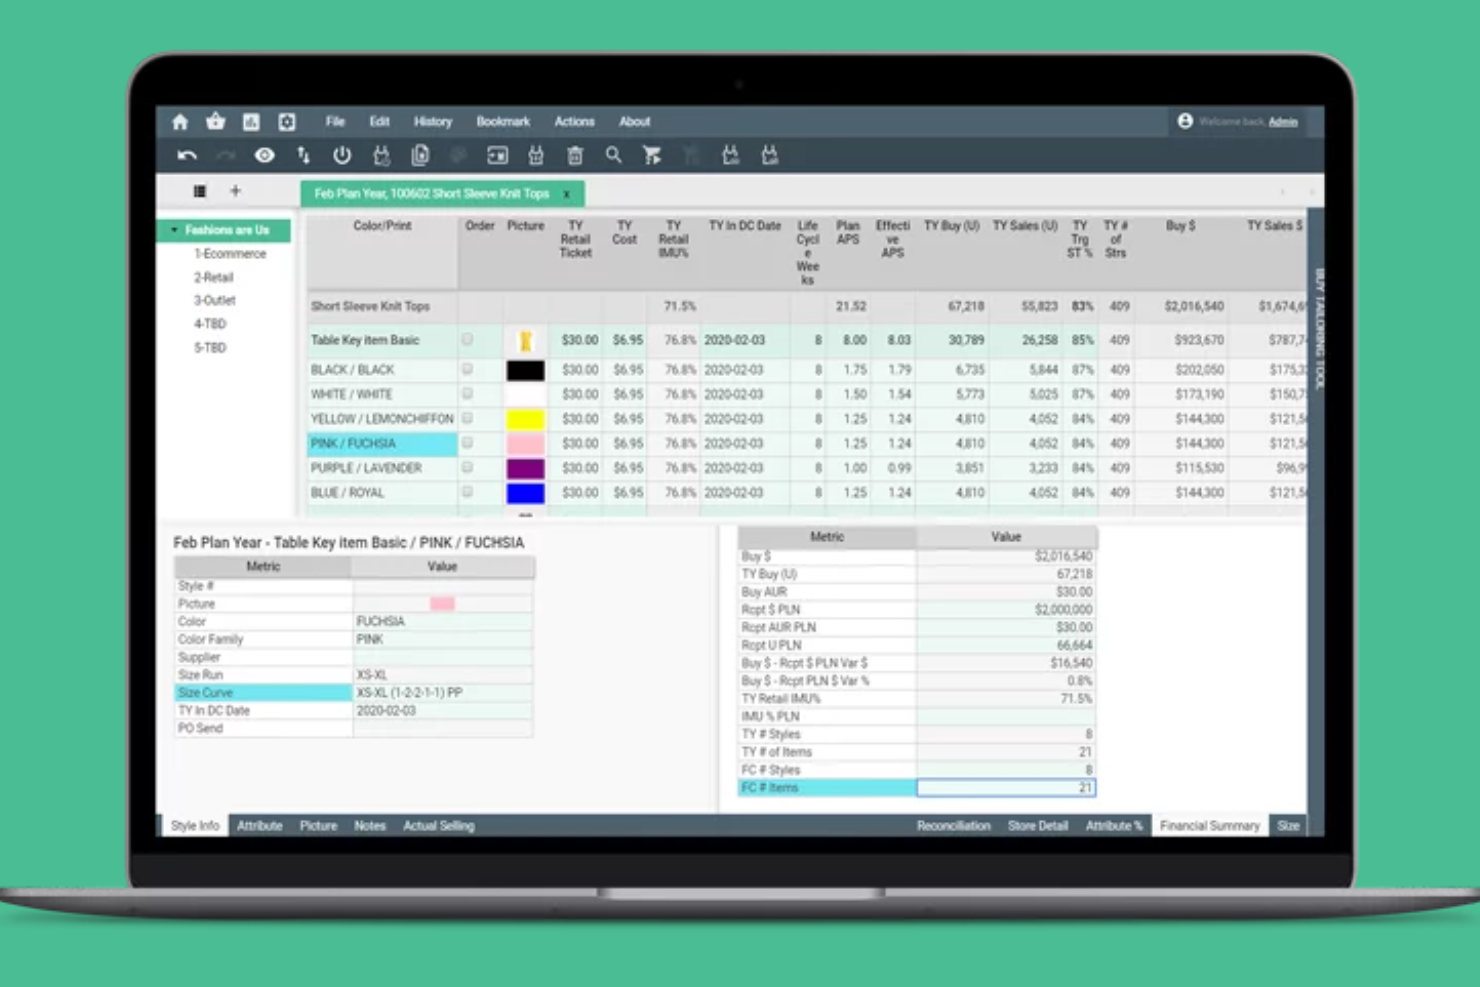Screen dimensions: 1480x987
Task: Switch to the Store Detail tab
Action: tap(1037, 826)
